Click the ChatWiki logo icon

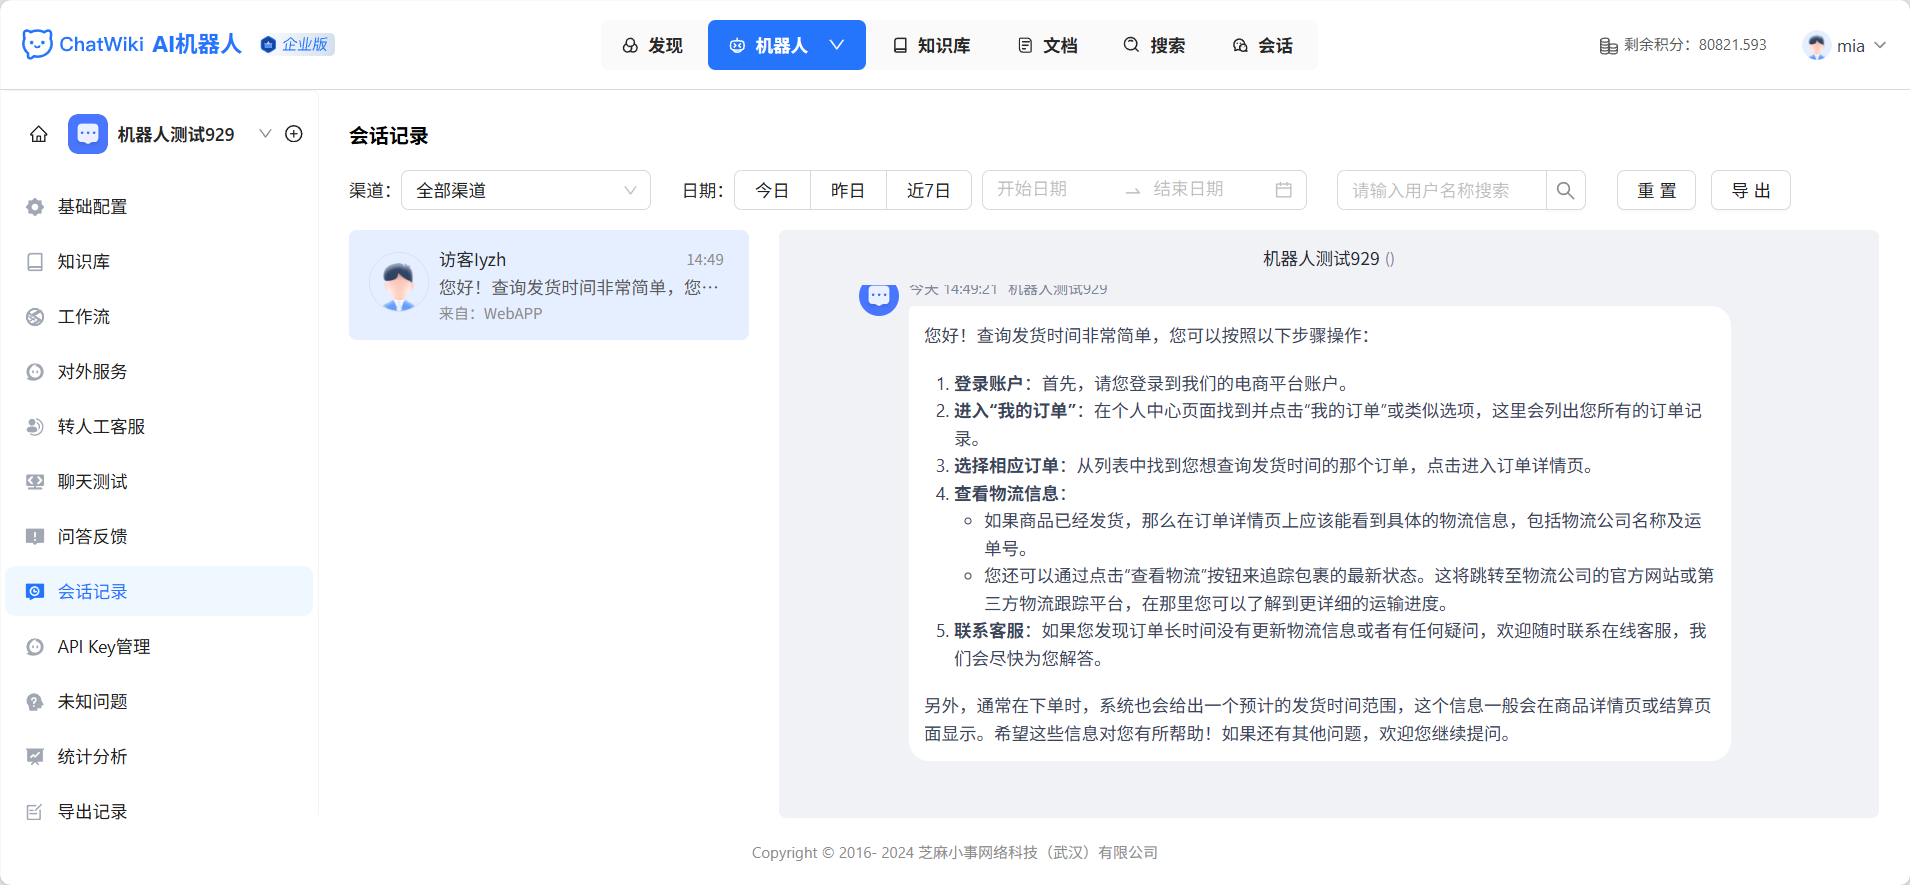pos(37,44)
